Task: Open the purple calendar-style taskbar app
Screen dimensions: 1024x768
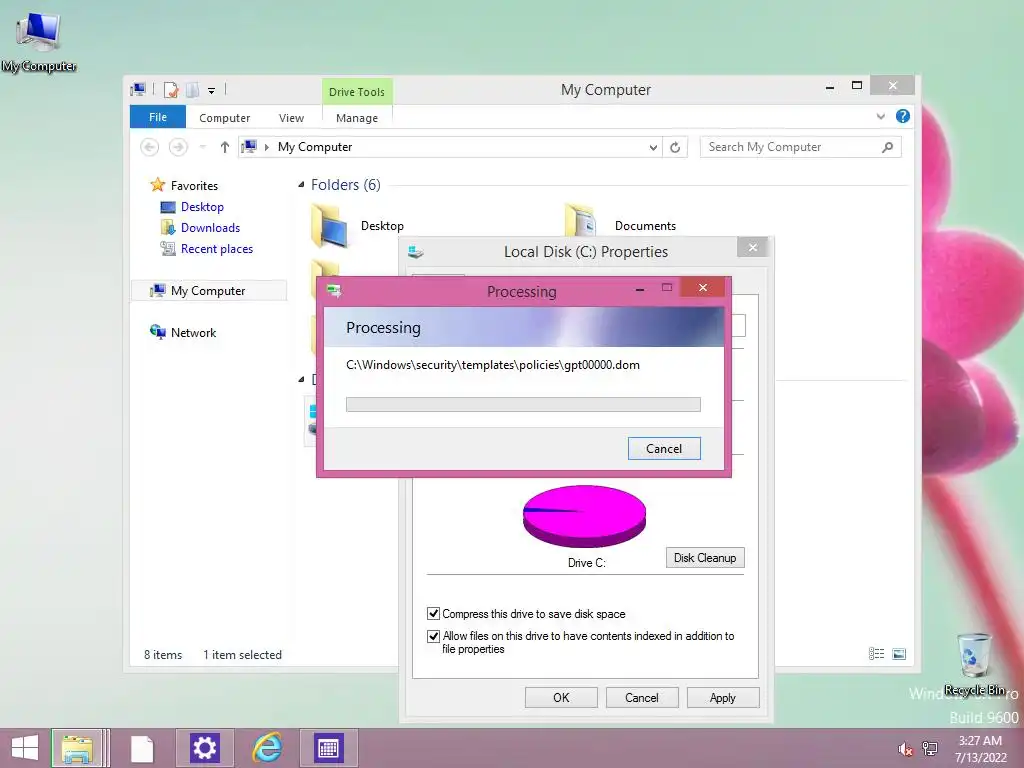Action: coord(328,748)
